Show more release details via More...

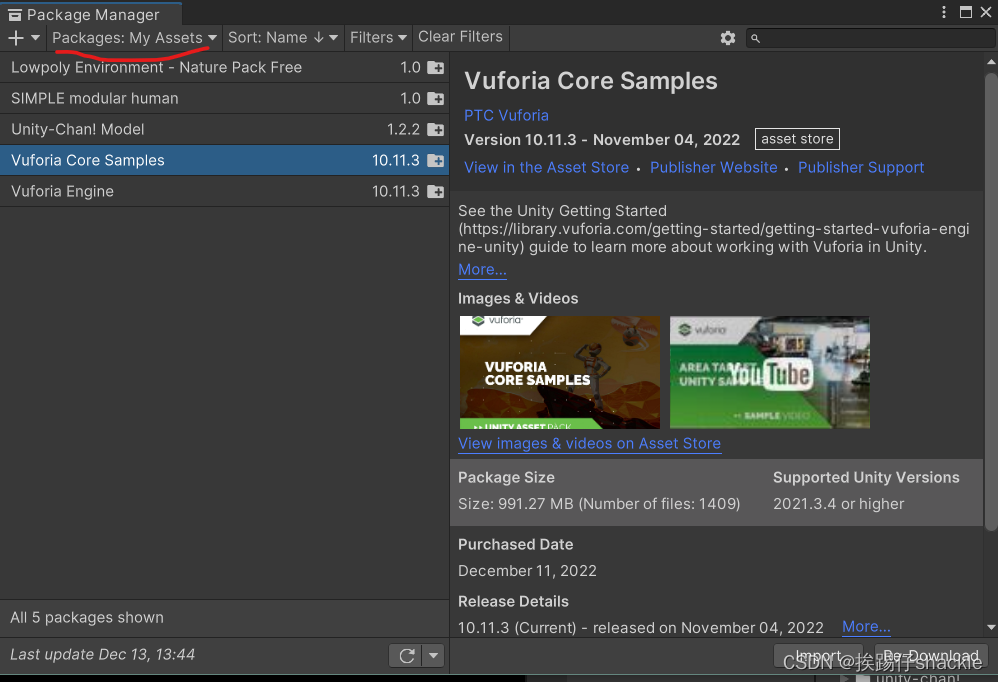pyautogui.click(x=866, y=627)
